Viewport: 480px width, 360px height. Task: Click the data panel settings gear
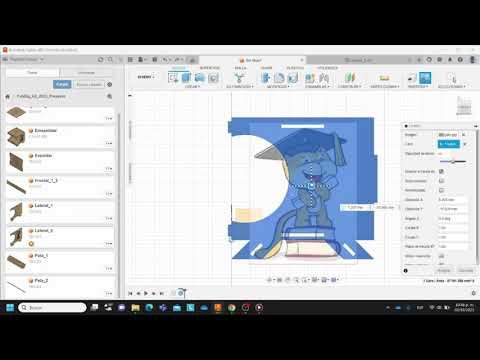click(110, 84)
